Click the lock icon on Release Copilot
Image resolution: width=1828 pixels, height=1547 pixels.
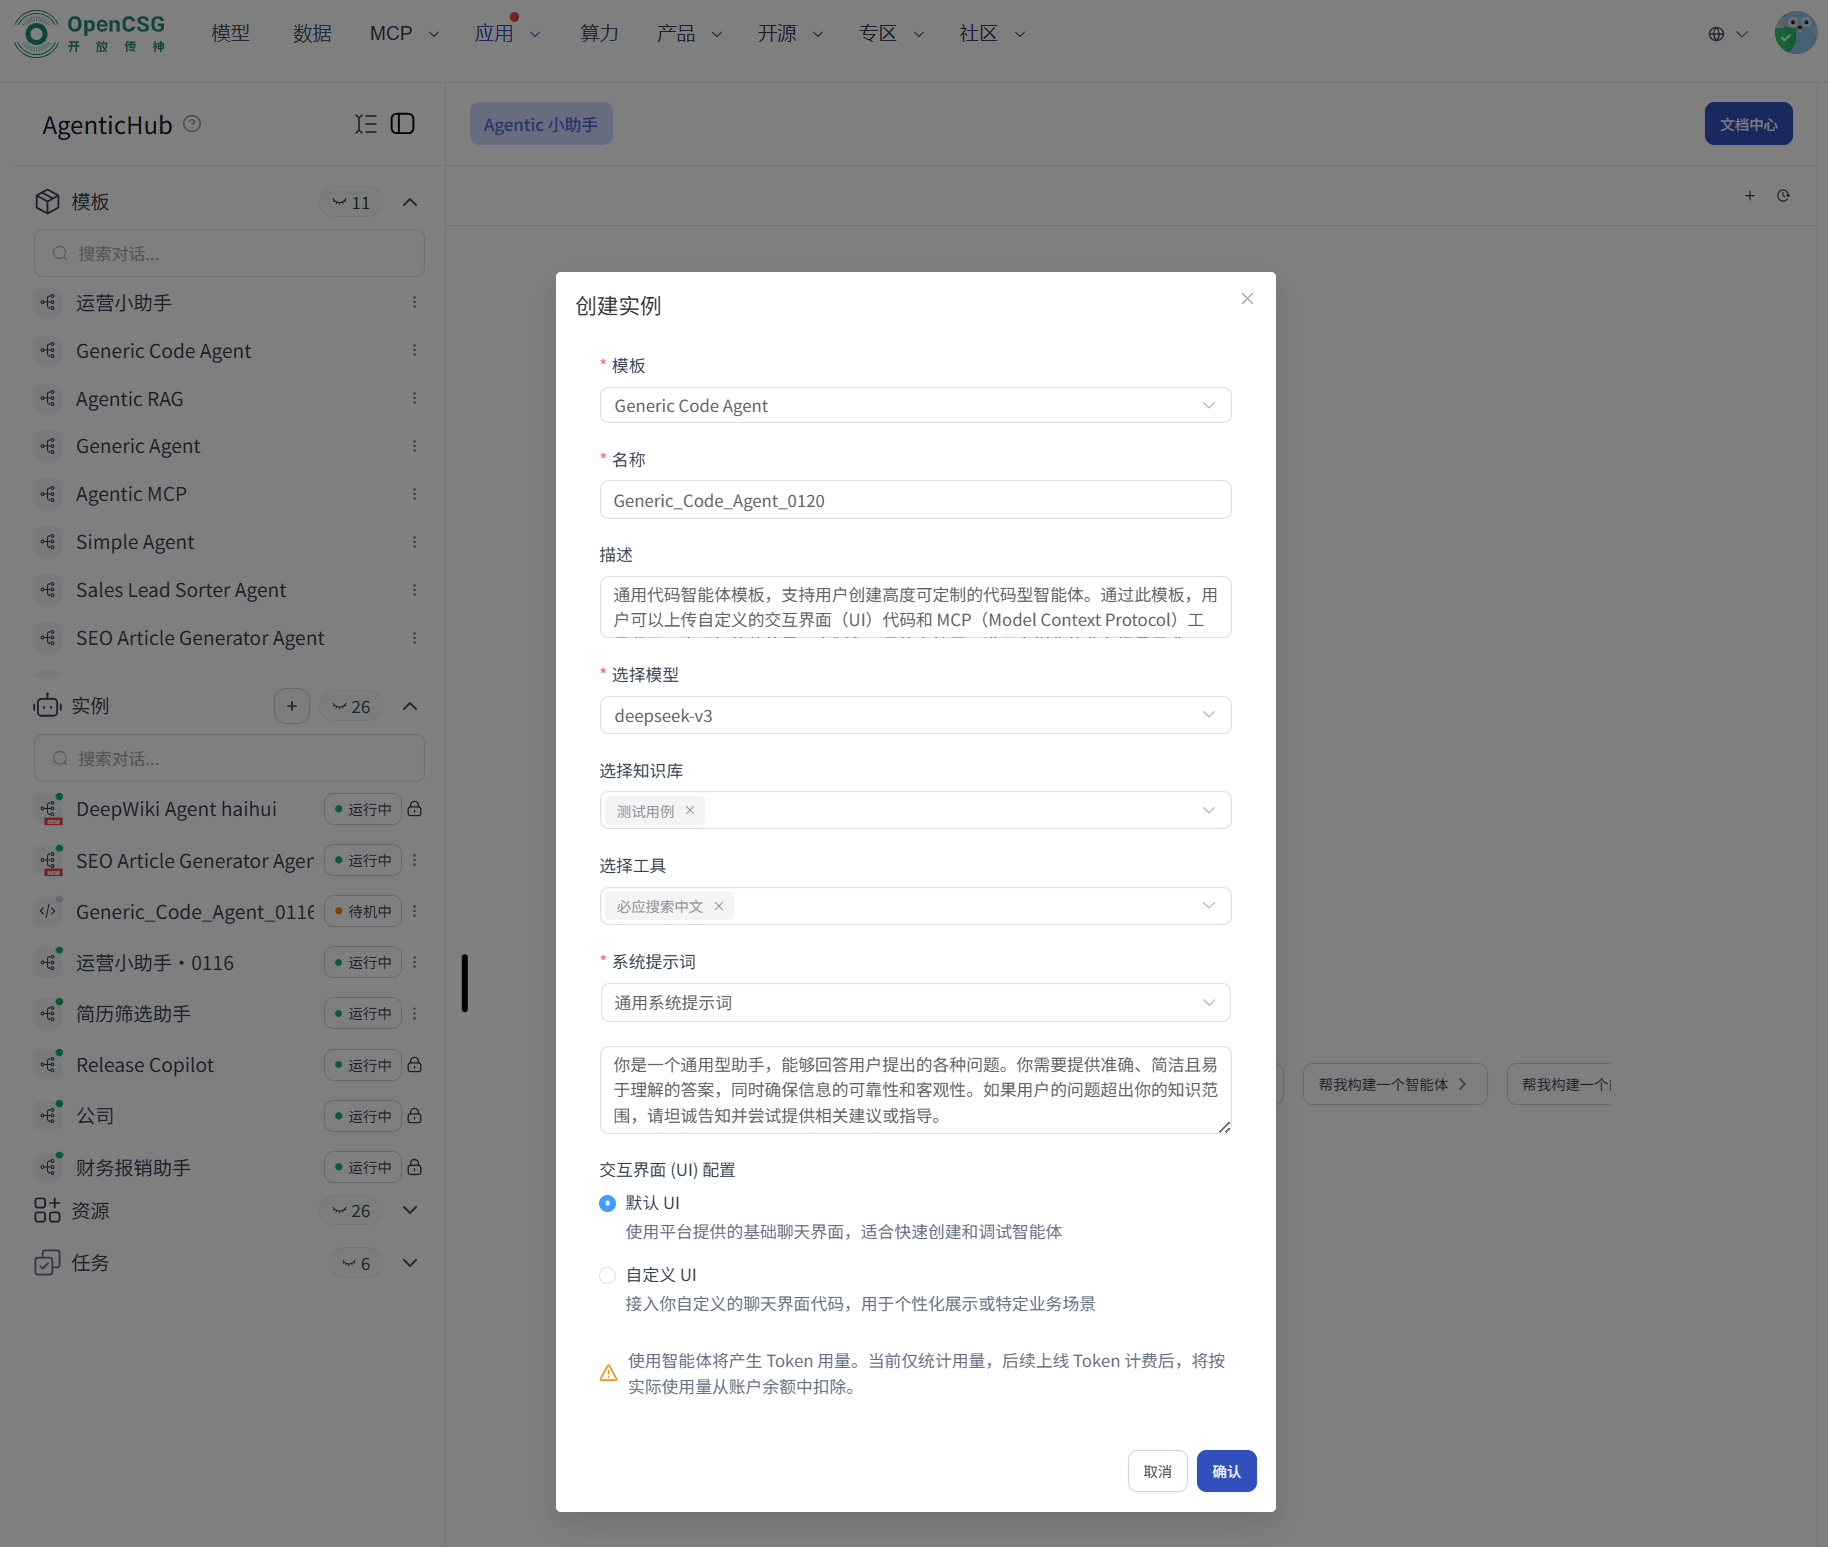[x=415, y=1065]
